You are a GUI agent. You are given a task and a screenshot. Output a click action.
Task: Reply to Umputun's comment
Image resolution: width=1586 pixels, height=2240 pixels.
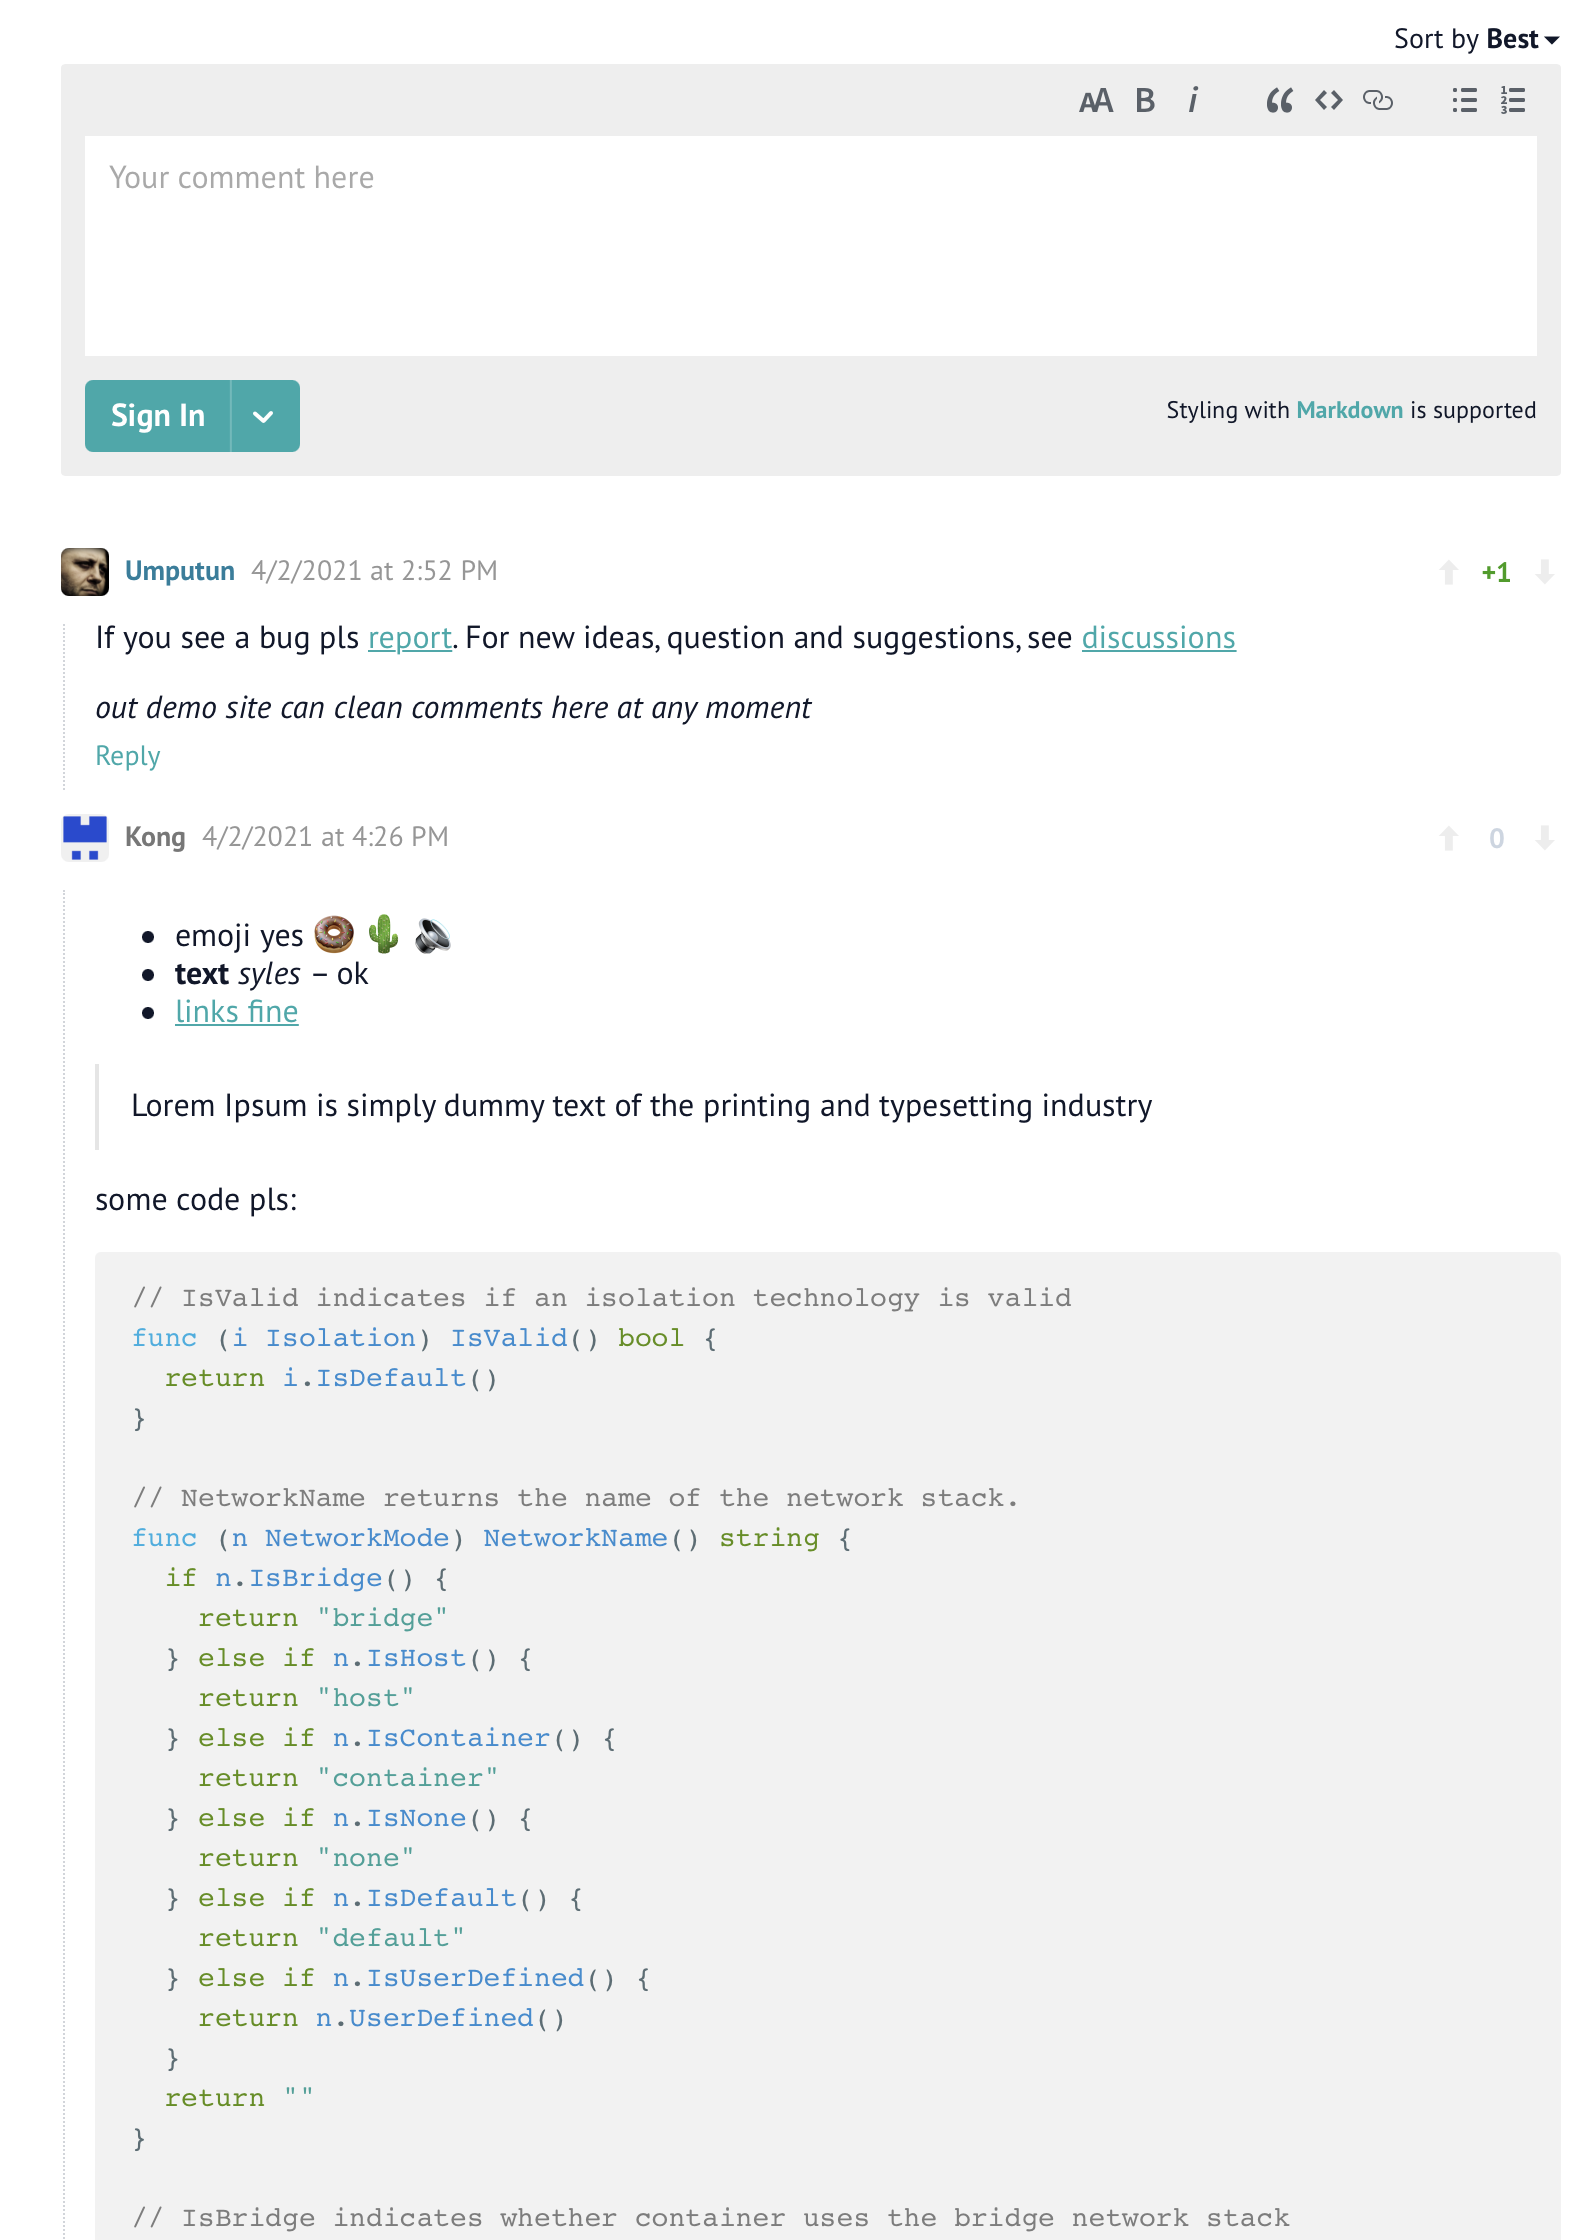click(127, 756)
